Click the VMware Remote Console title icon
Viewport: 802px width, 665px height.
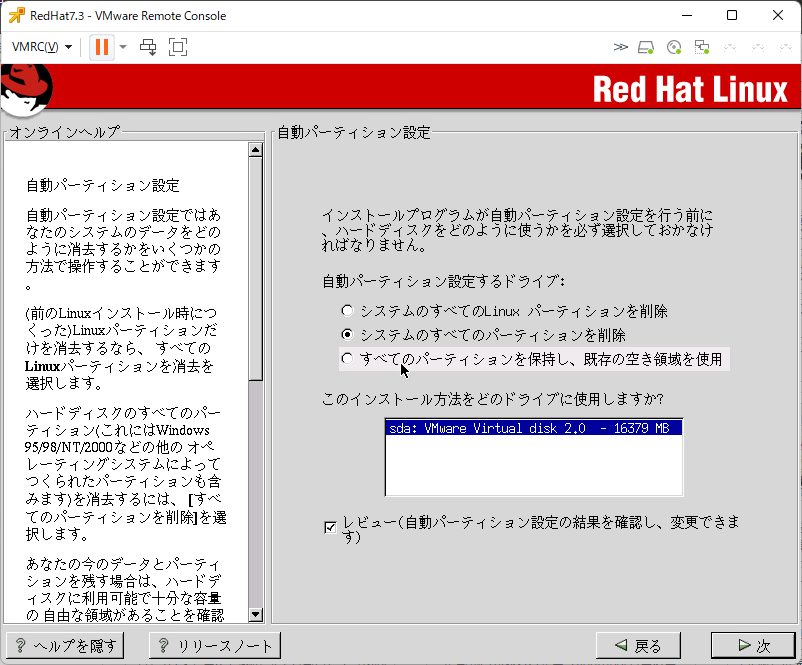tap(16, 15)
